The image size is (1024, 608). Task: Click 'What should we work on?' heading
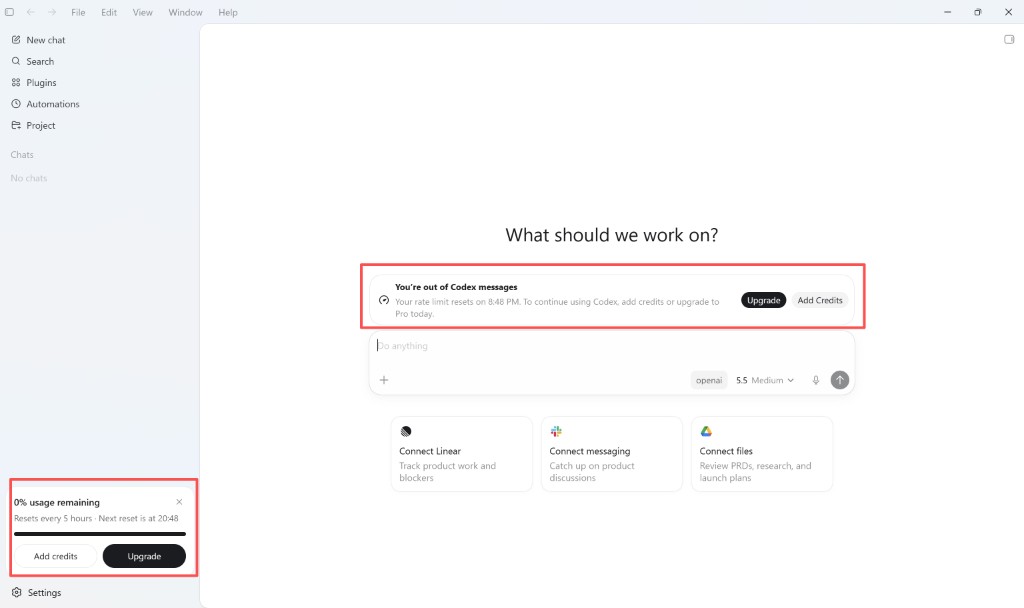click(612, 235)
